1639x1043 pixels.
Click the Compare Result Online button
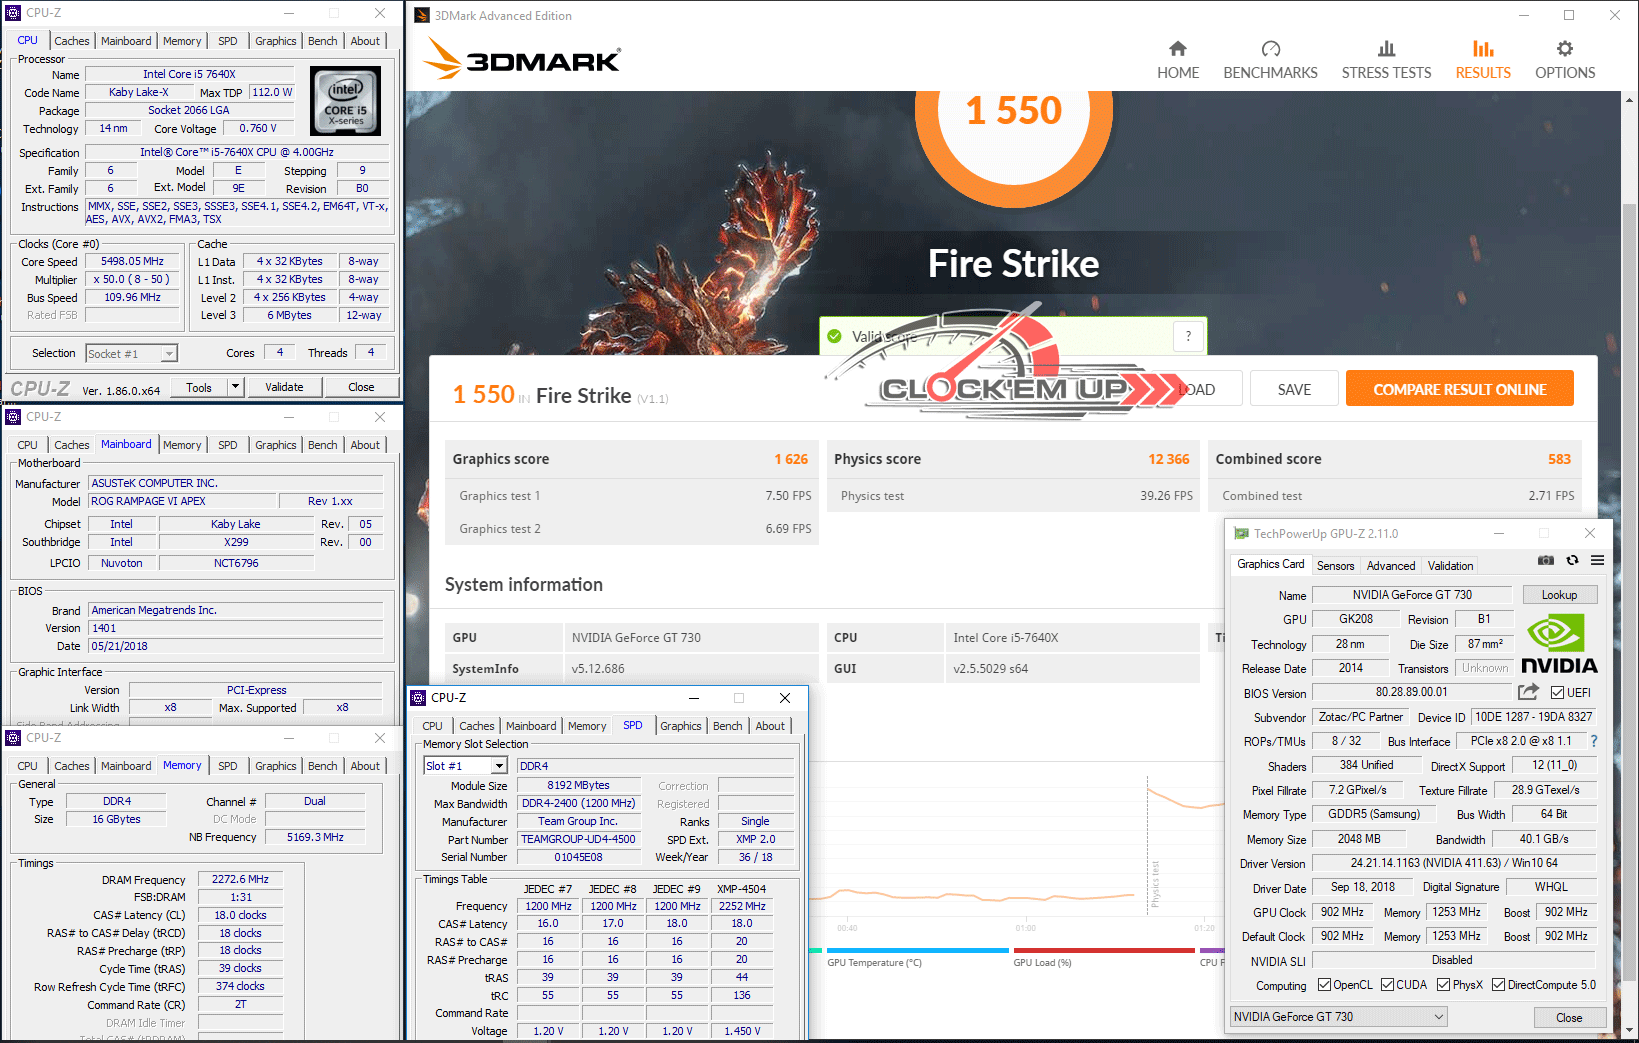1459,389
